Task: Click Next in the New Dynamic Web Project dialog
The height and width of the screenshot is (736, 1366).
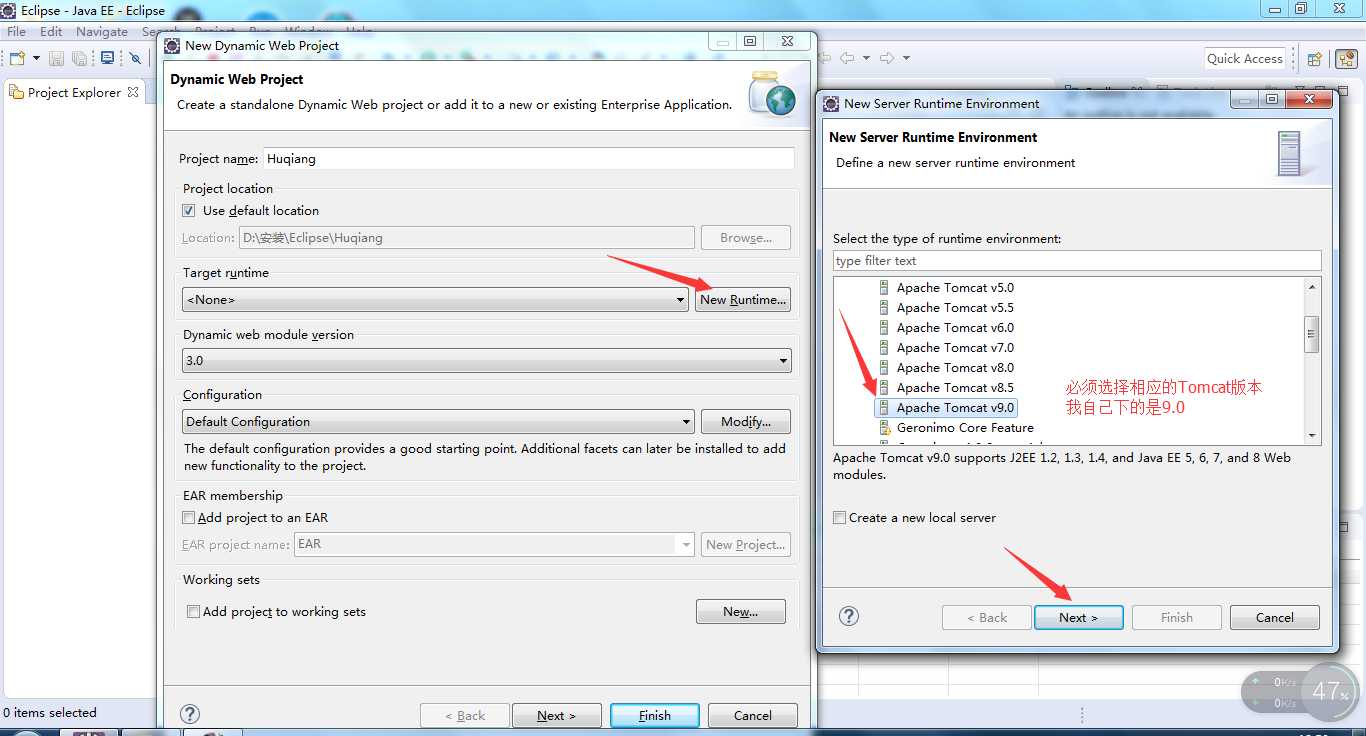Action: (557, 715)
